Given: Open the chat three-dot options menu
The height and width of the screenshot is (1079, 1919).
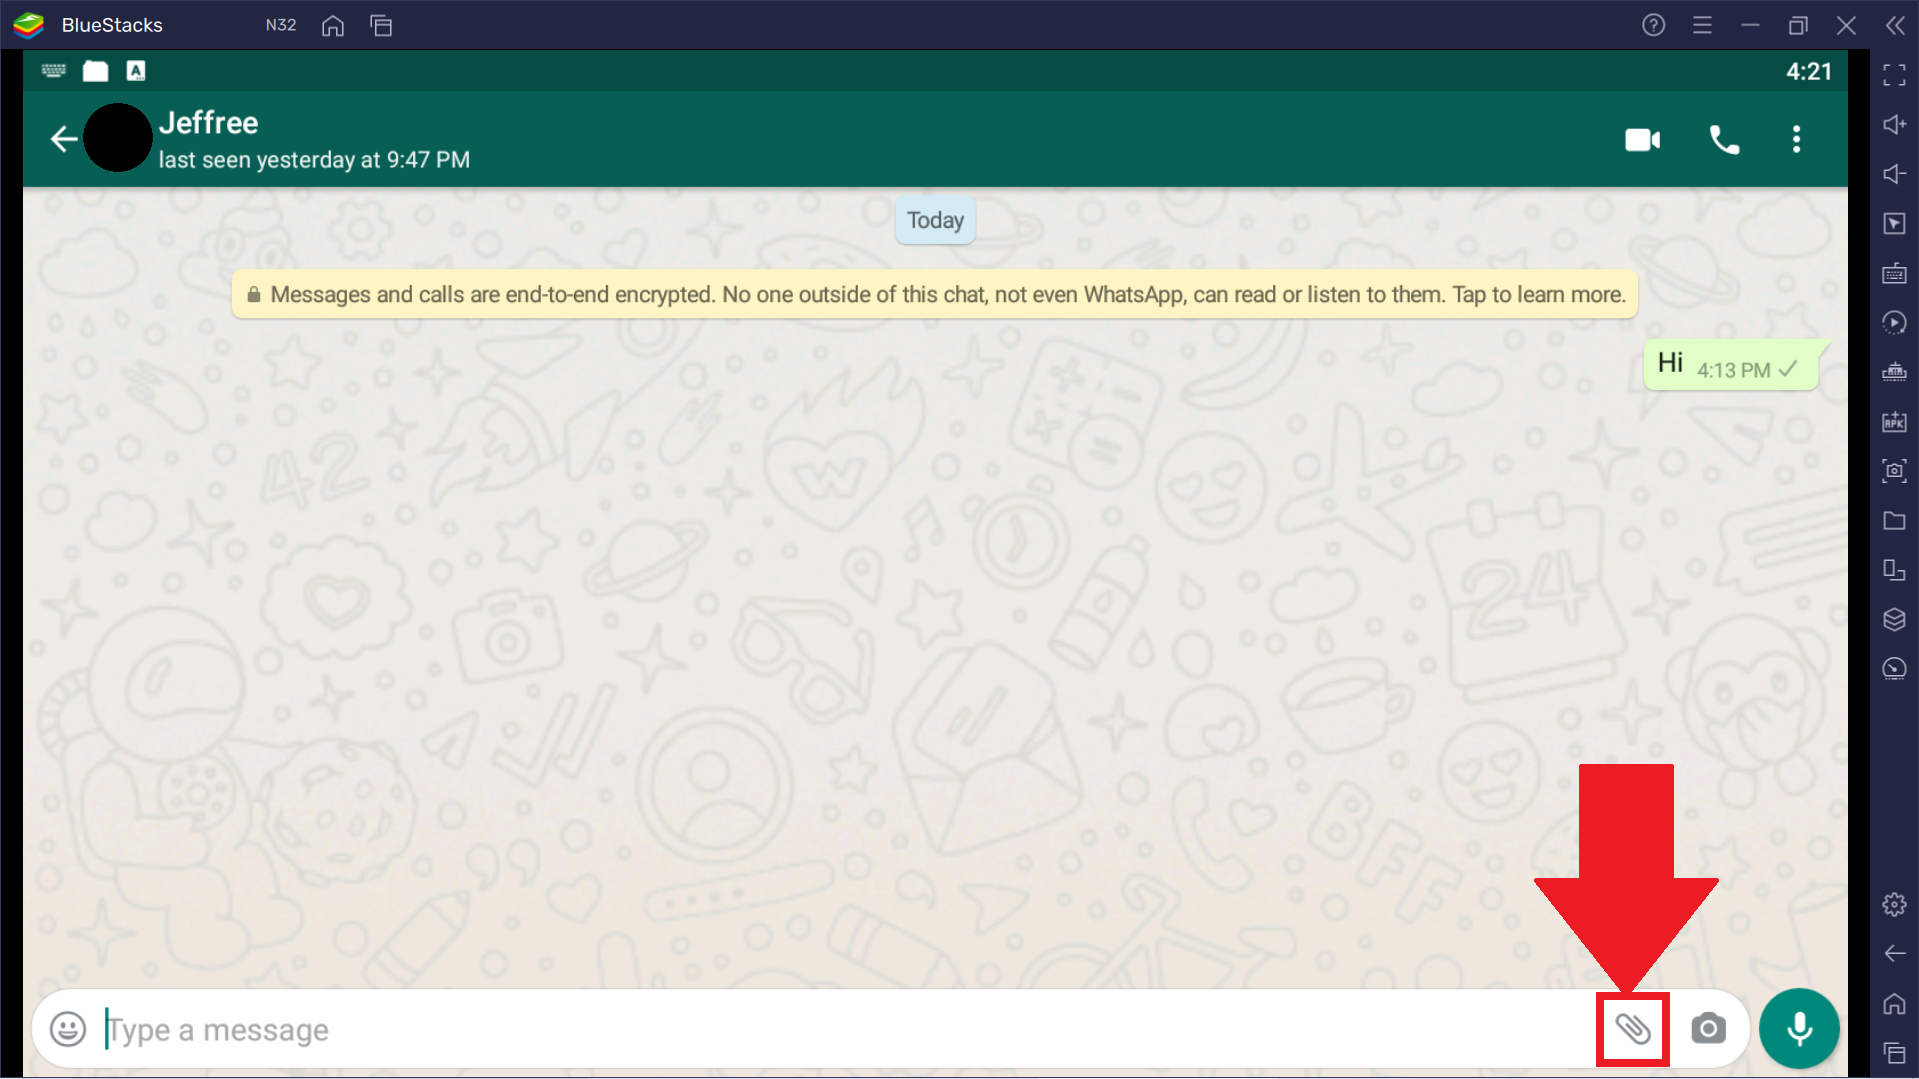Looking at the screenshot, I should coord(1796,139).
